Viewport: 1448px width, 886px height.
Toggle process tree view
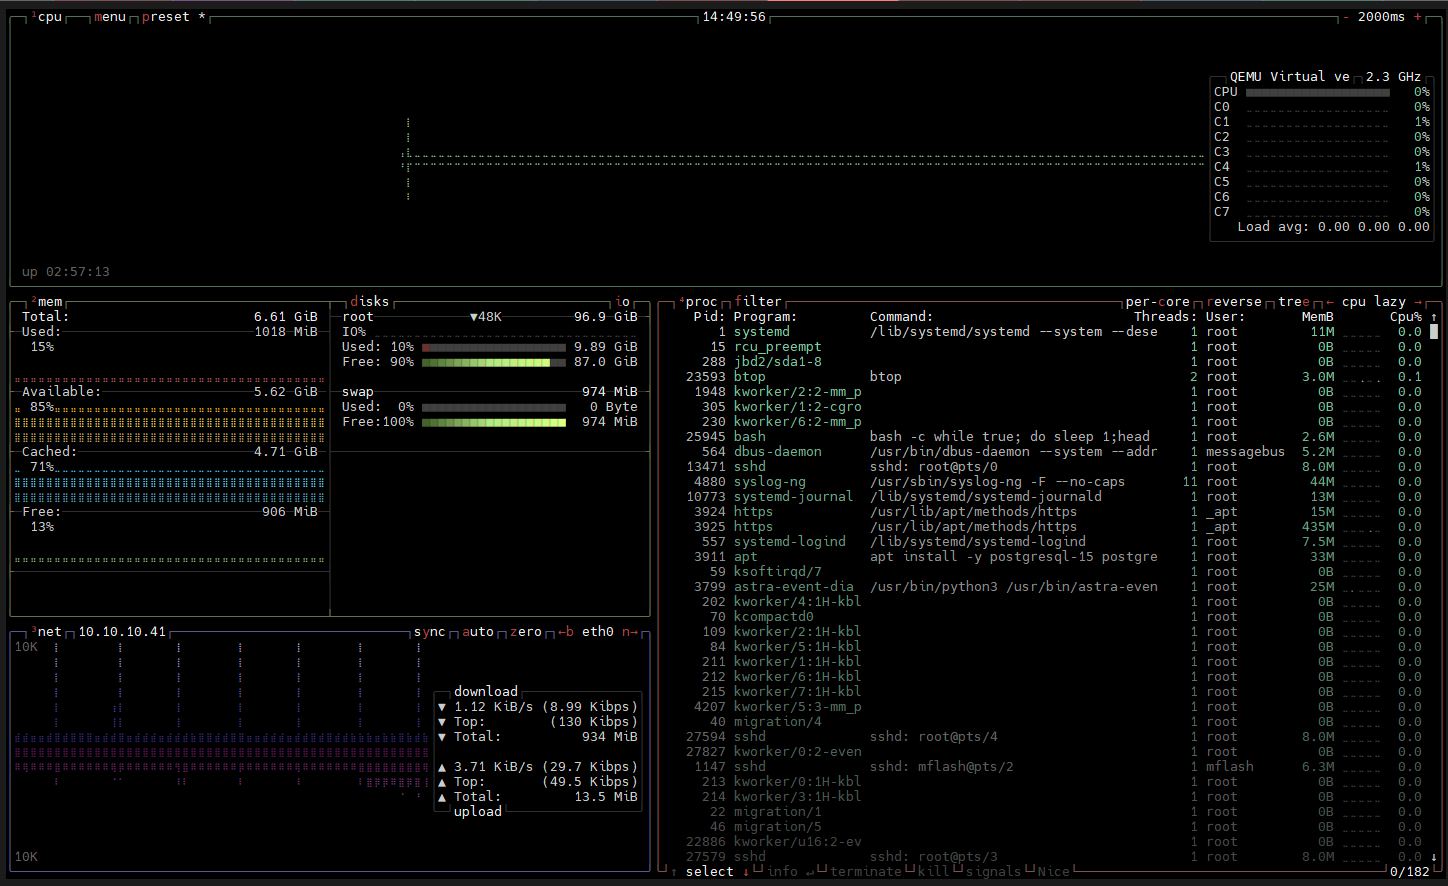point(1294,302)
